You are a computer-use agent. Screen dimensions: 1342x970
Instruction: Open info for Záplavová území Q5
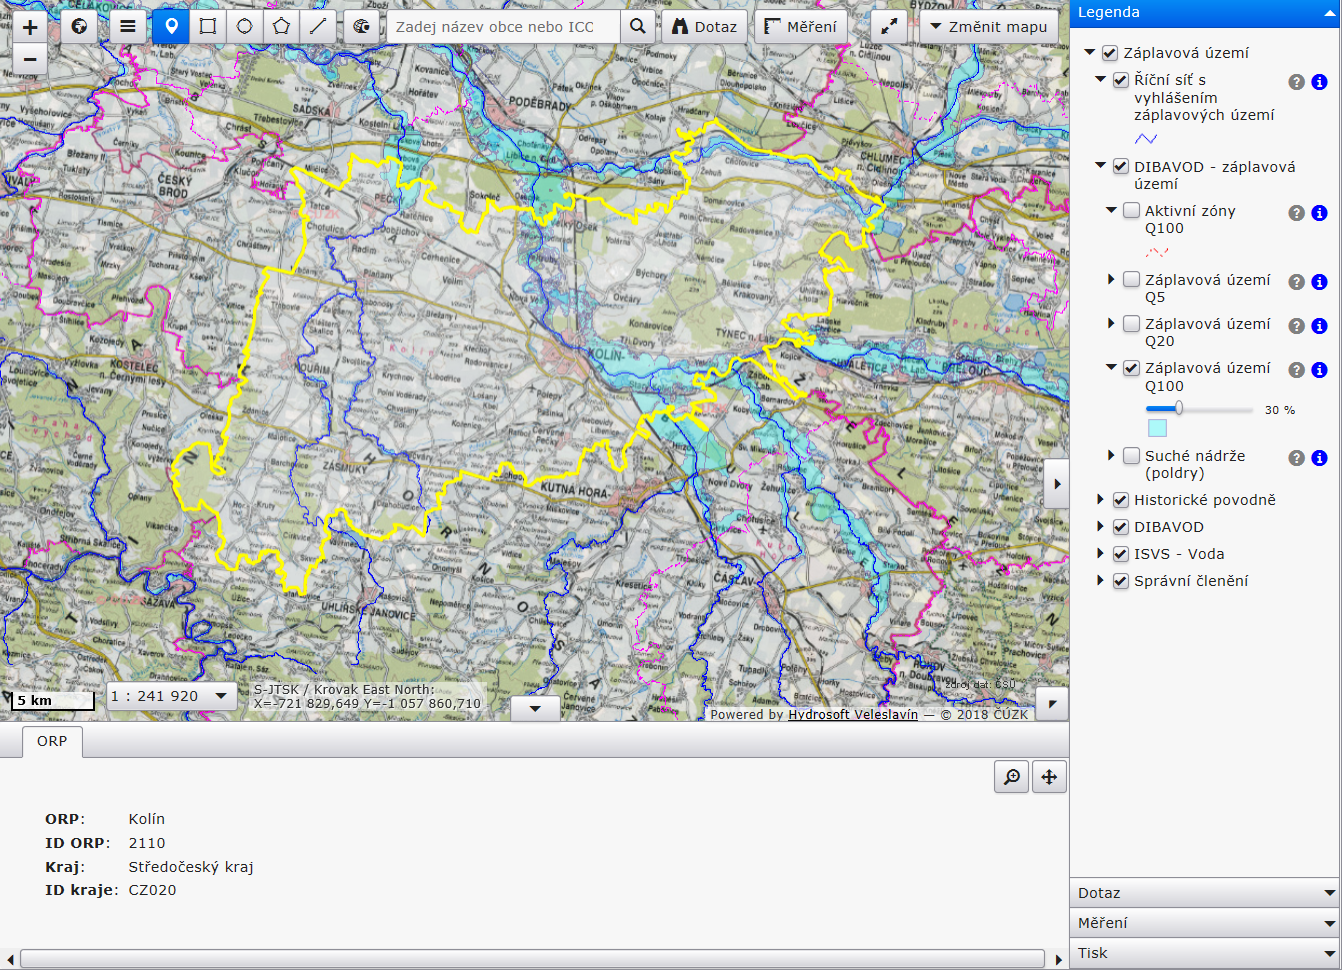tap(1320, 282)
